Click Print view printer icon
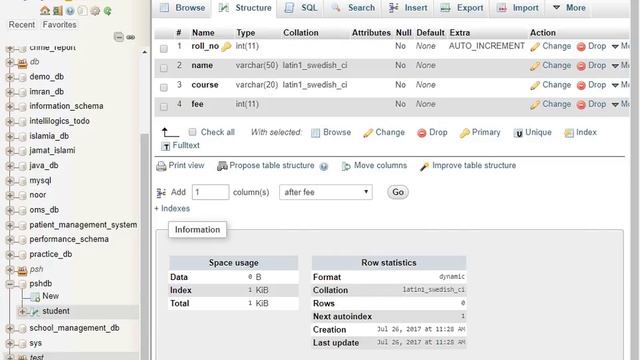 161,166
